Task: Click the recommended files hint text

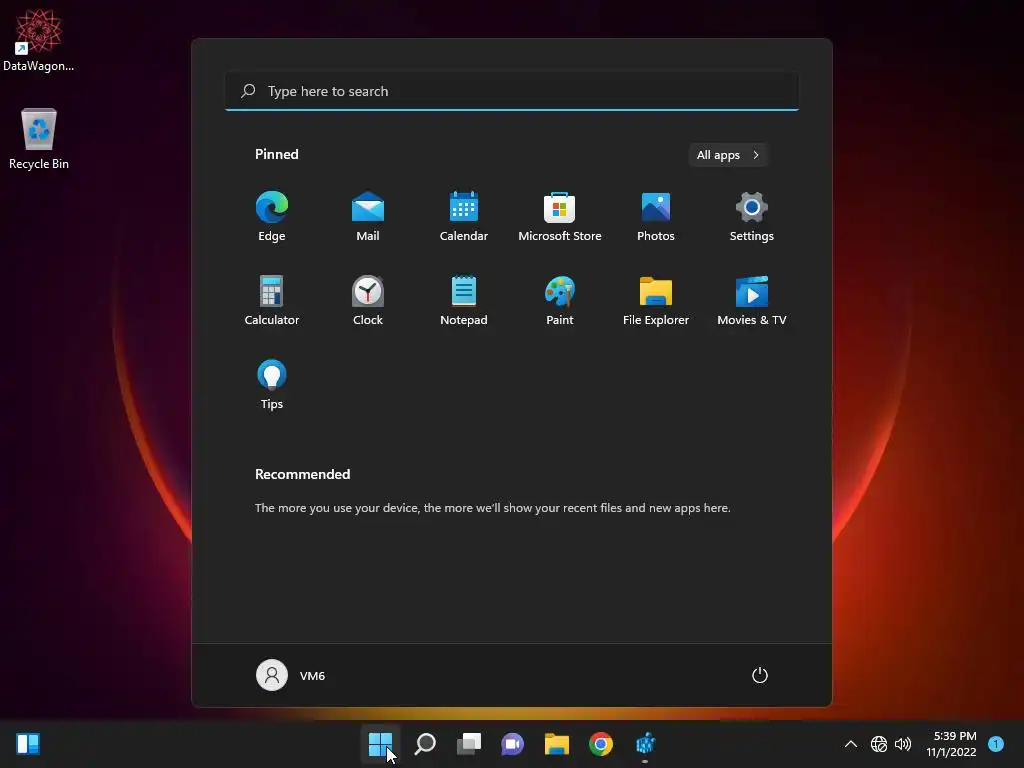Action: (x=492, y=507)
